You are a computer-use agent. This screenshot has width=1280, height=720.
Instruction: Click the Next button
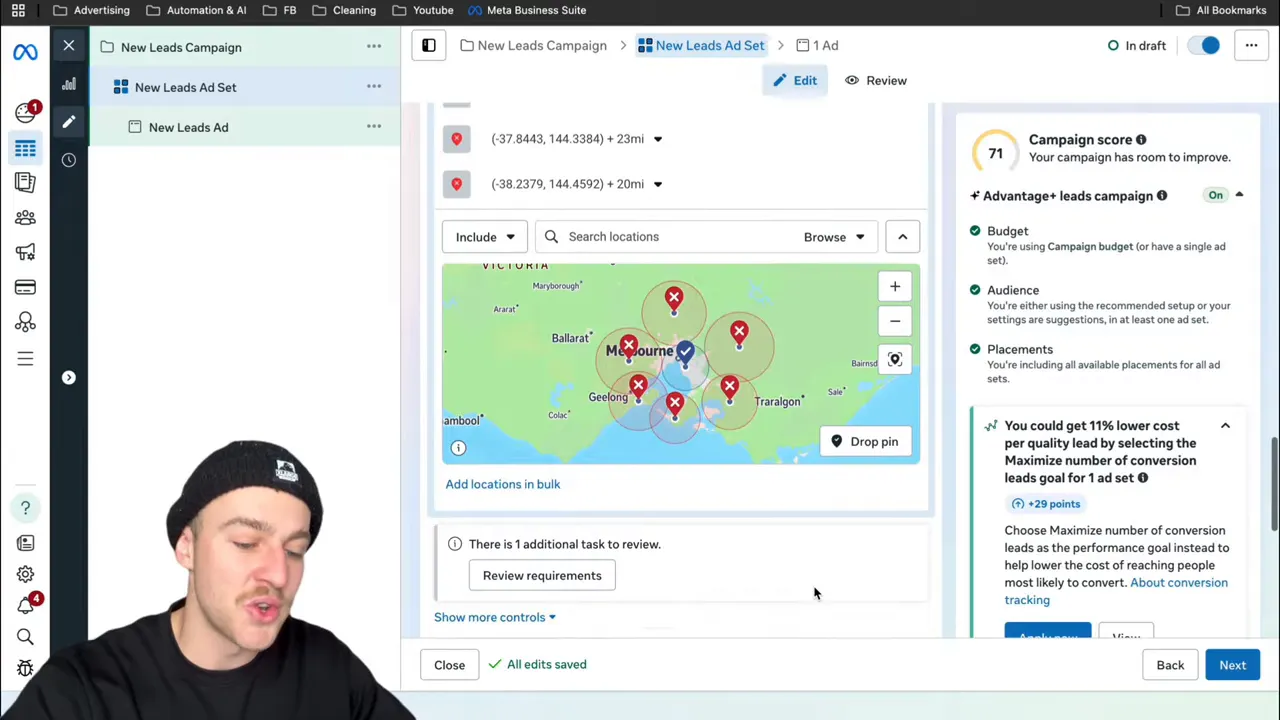pos(1232,665)
